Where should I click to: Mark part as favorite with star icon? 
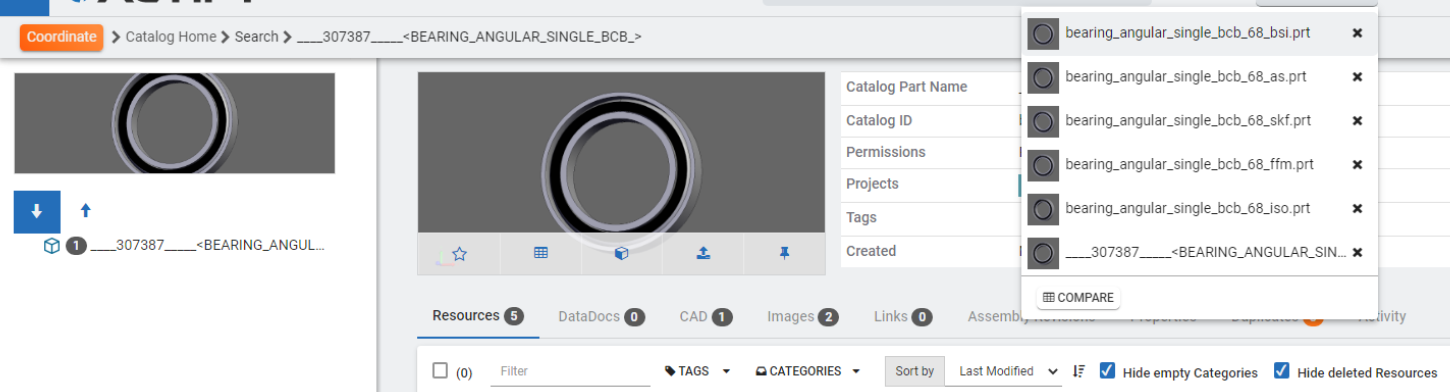(460, 254)
